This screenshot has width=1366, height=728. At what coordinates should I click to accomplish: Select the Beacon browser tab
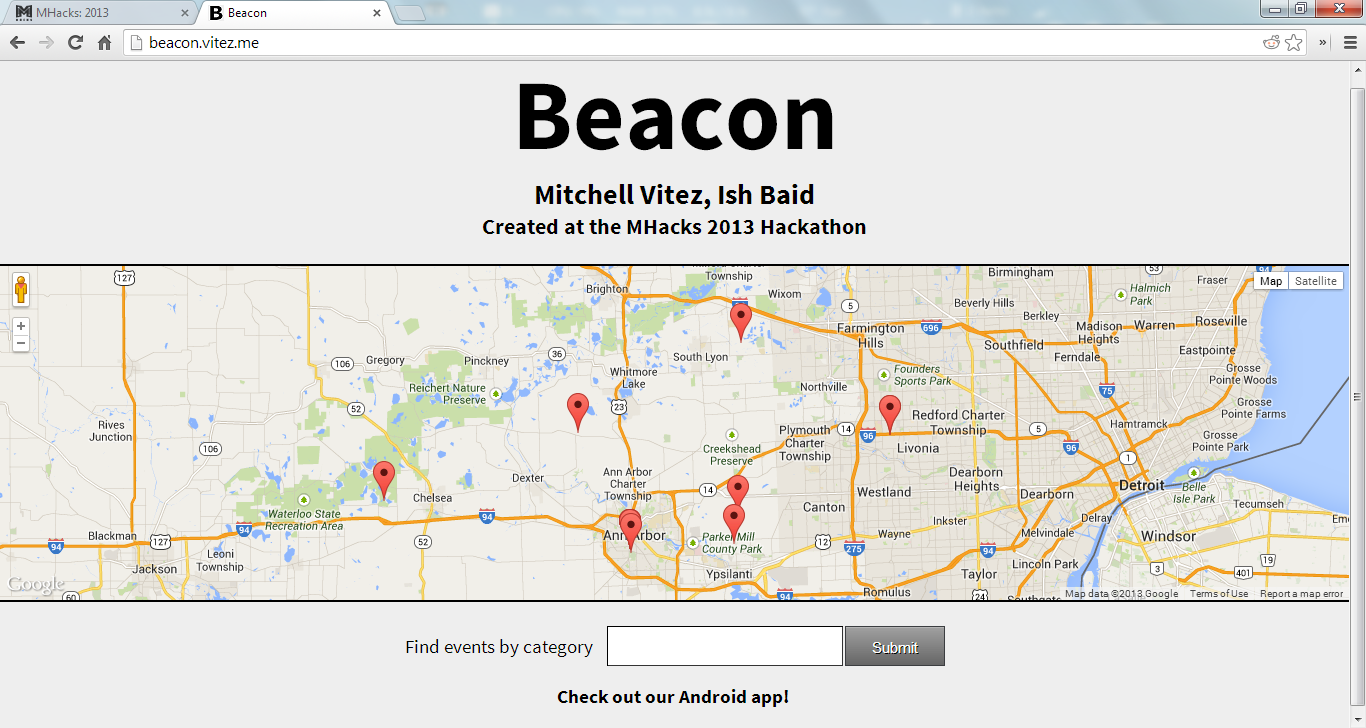293,13
